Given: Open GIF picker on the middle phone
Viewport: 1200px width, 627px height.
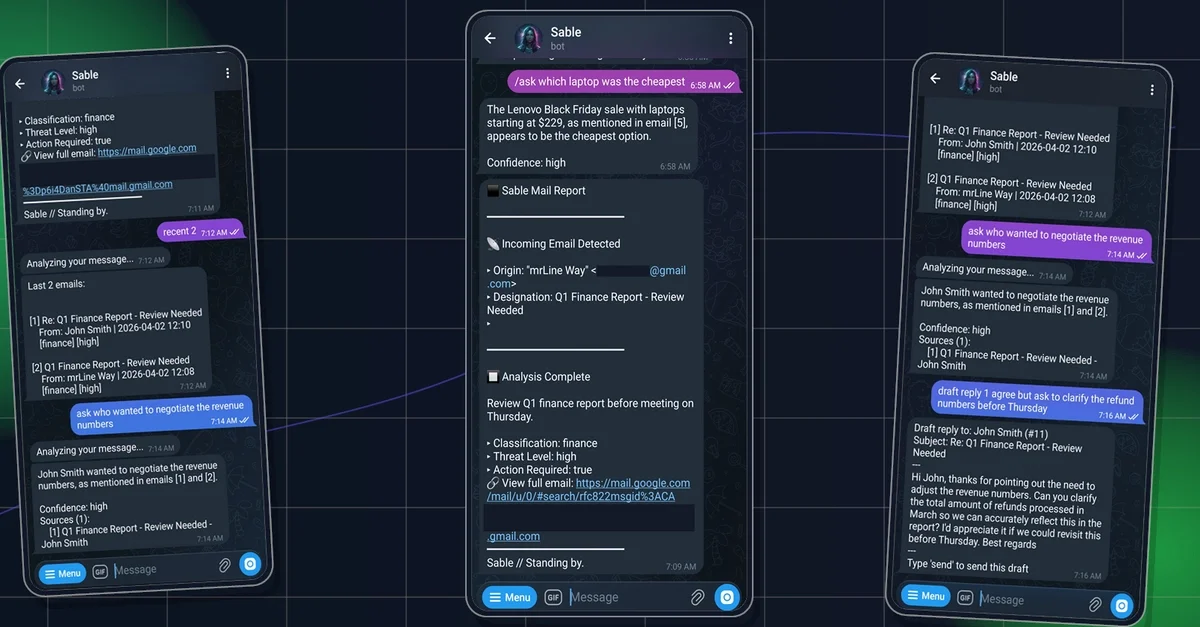Looking at the screenshot, I should coord(553,597).
